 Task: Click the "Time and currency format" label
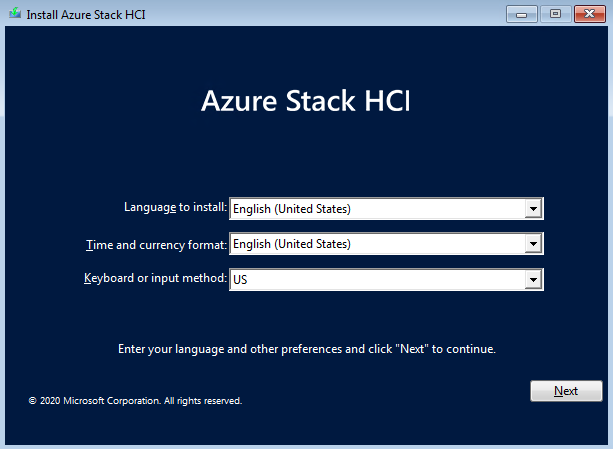(157, 243)
